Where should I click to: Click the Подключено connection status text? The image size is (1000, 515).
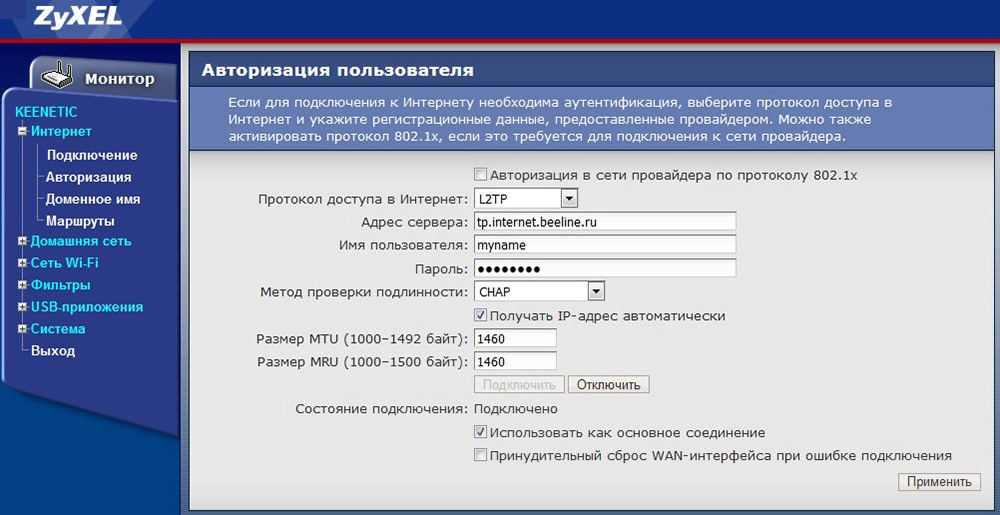[x=517, y=409]
